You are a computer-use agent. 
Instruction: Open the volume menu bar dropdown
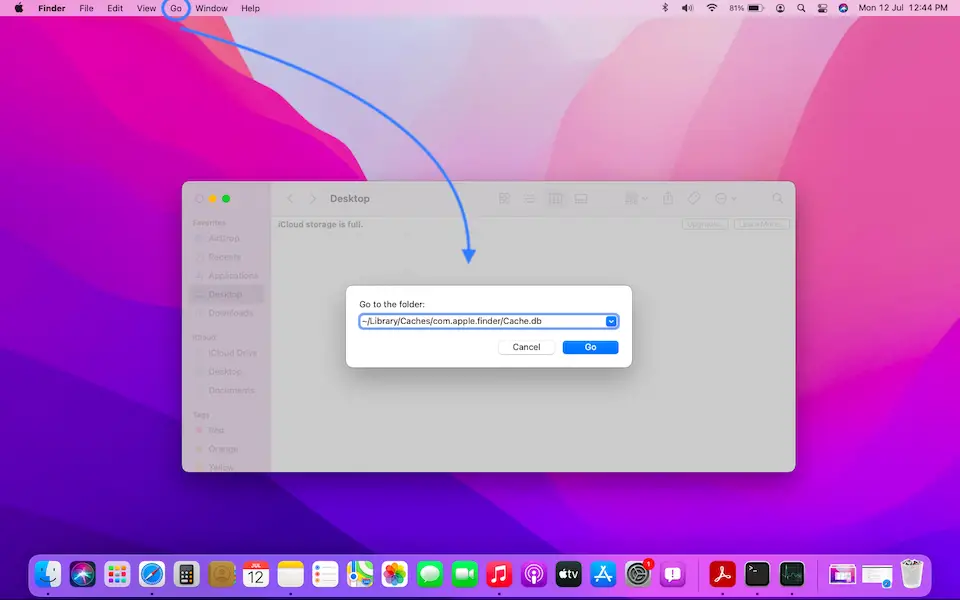point(688,8)
